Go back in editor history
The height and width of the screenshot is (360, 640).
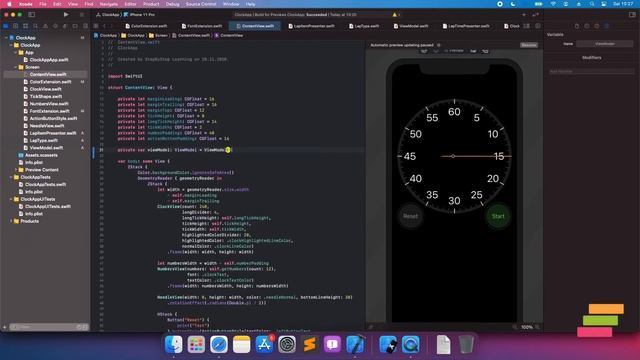pos(104,26)
